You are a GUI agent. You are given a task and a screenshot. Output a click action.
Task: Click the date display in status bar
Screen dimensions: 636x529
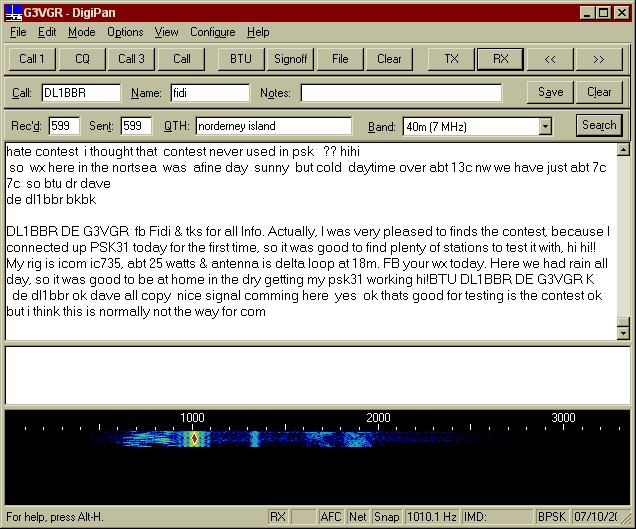(x=595, y=517)
